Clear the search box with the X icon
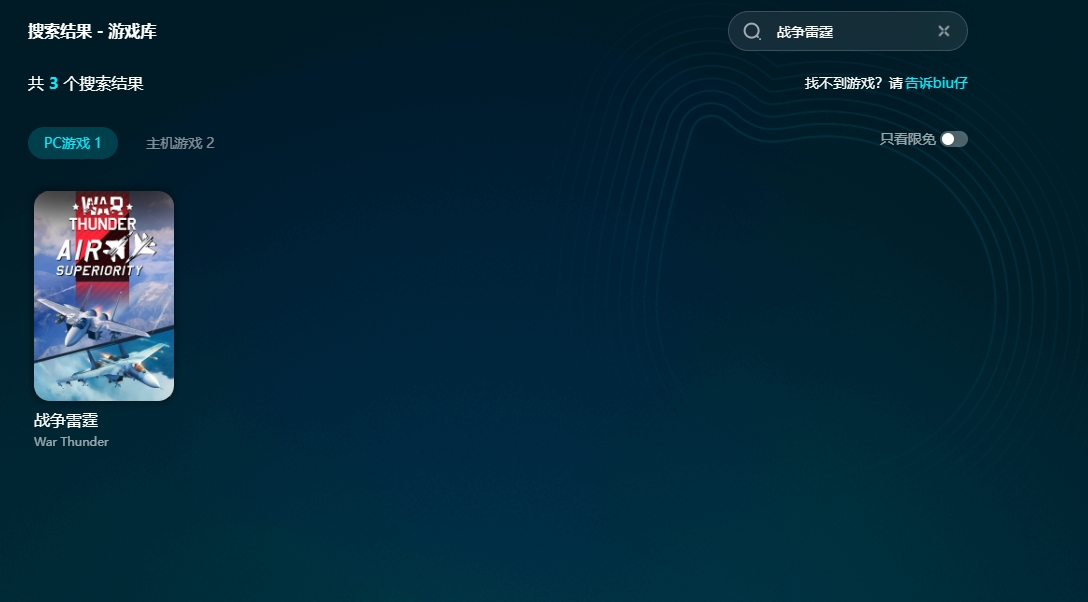 944,31
